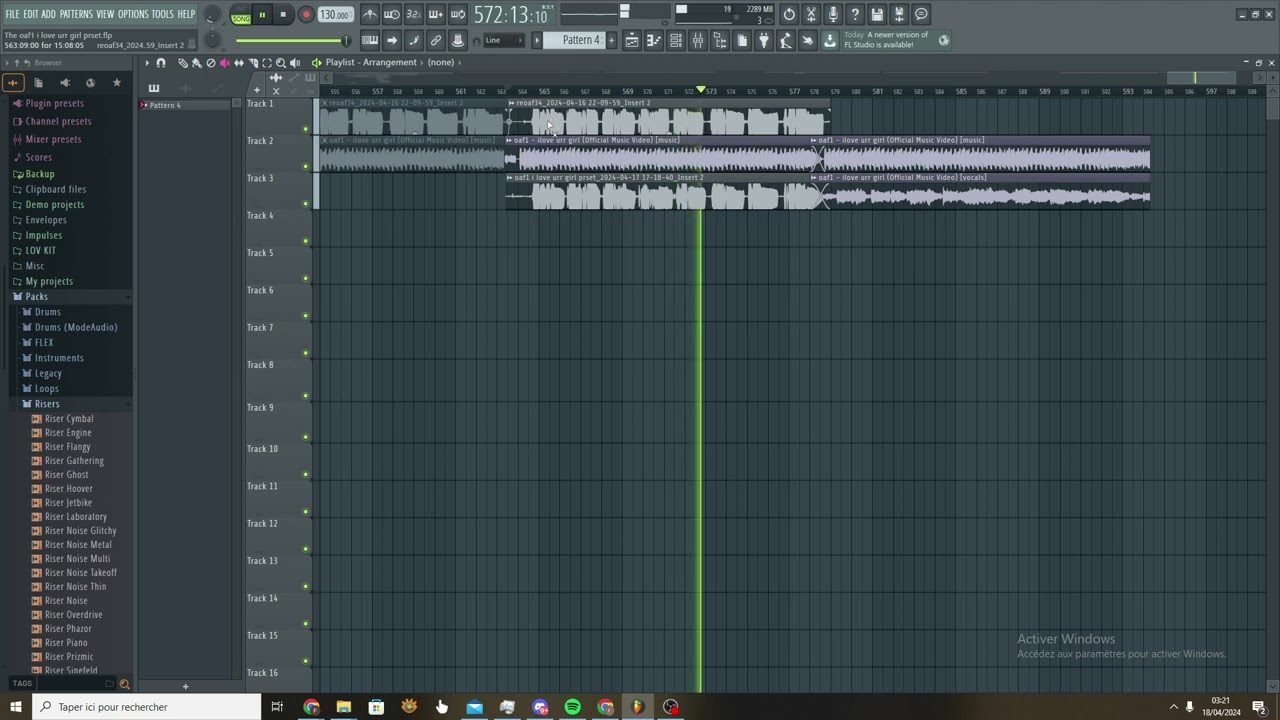Mute Track 5 with its green LED
Image resolution: width=1280 pixels, height=720 pixels.
[x=306, y=278]
